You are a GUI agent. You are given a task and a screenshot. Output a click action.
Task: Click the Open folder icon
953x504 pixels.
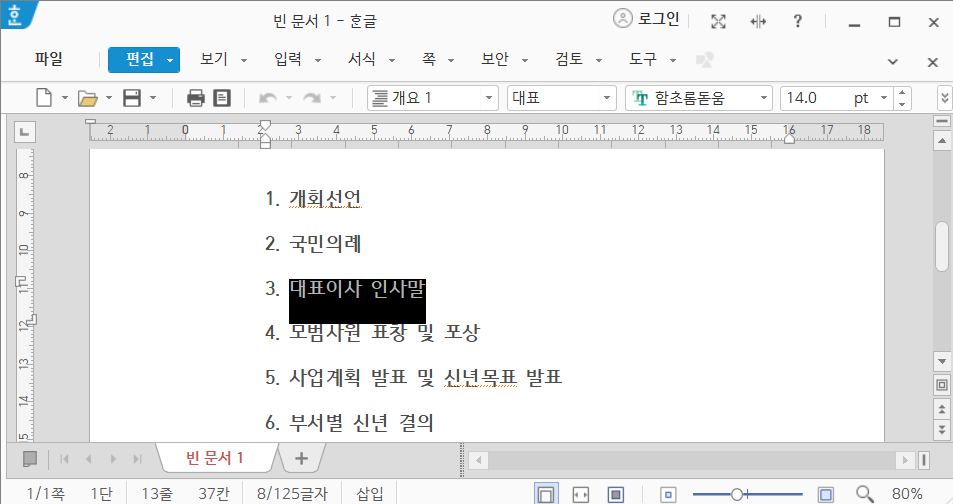pyautogui.click(x=88, y=98)
